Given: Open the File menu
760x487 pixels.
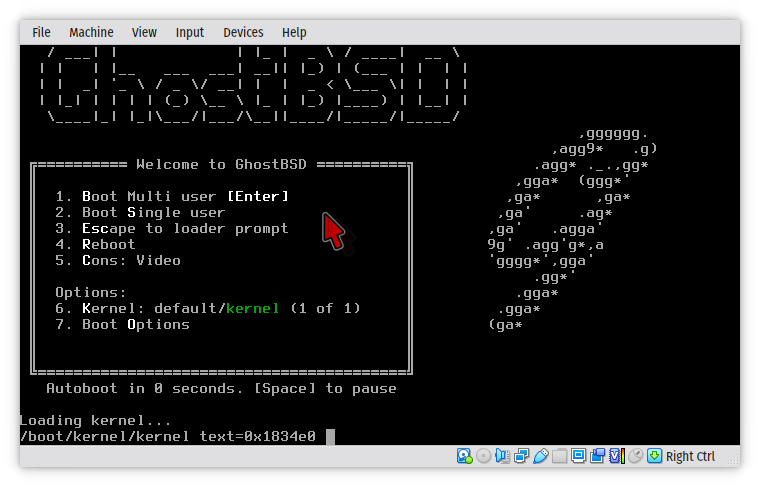Looking at the screenshot, I should click(41, 32).
